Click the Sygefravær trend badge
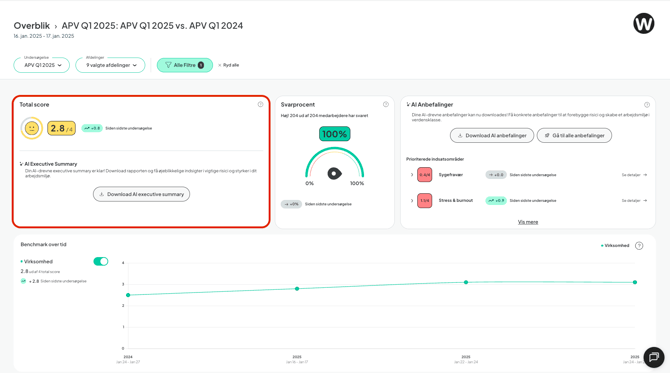 coord(496,175)
